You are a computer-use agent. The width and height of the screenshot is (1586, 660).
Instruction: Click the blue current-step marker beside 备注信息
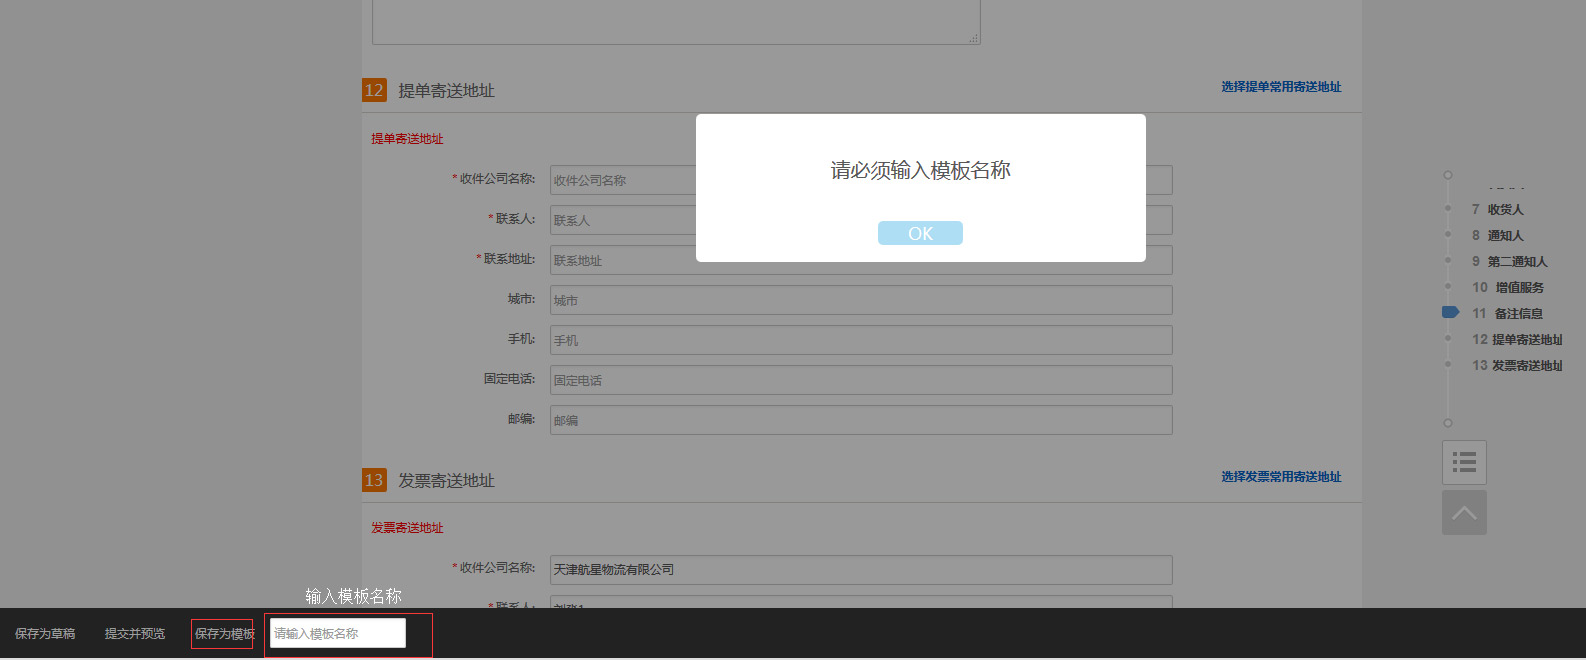pos(1450,313)
